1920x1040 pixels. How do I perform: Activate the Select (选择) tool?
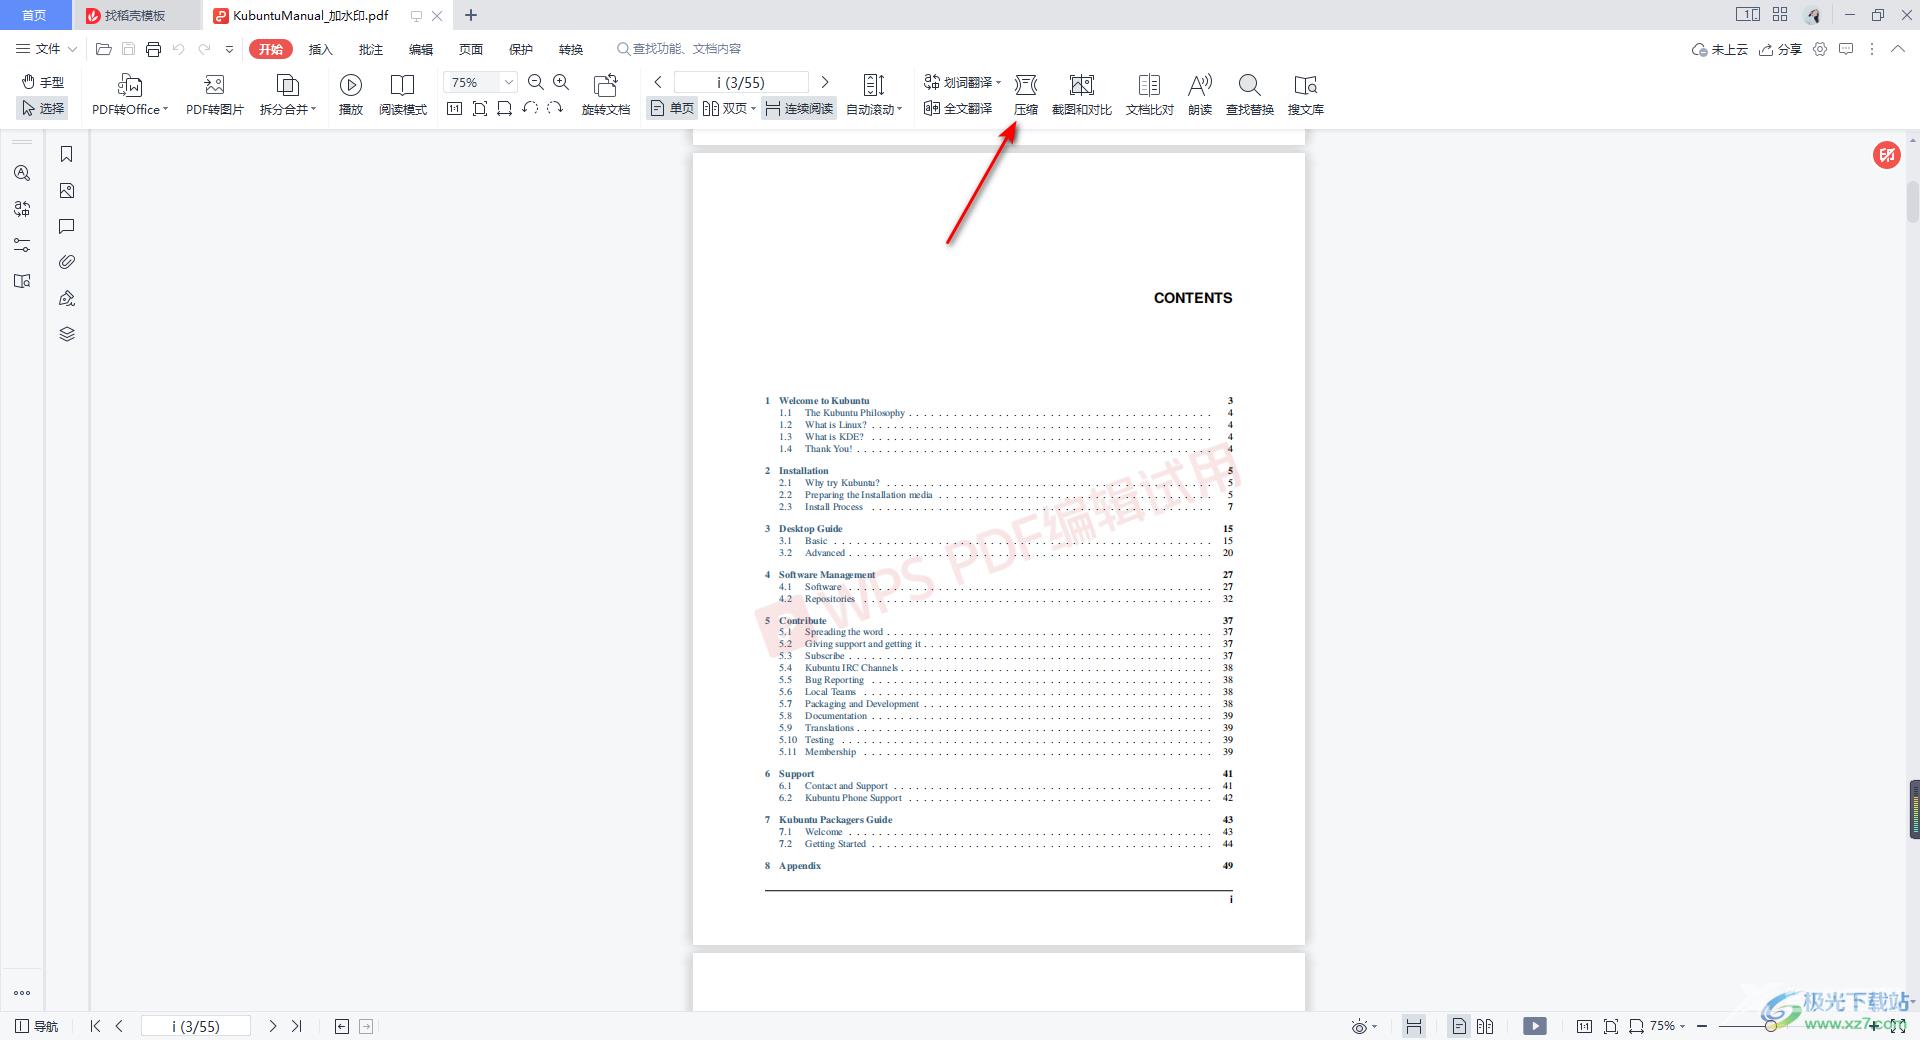(x=43, y=108)
